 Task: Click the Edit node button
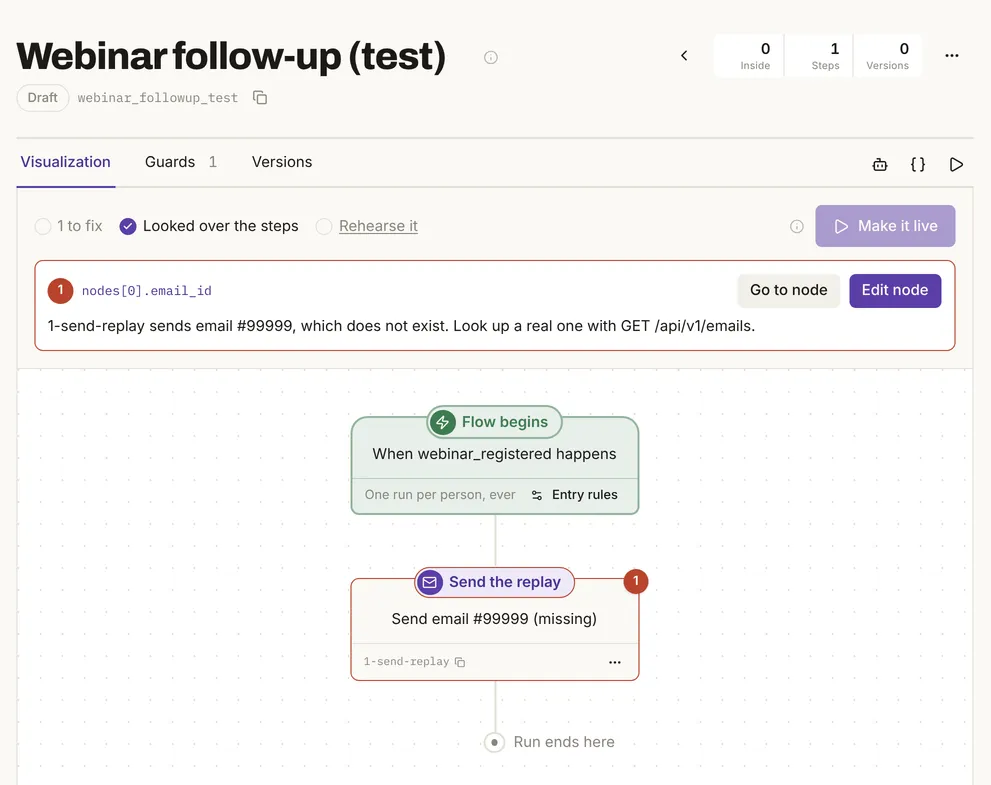pyautogui.click(x=895, y=290)
